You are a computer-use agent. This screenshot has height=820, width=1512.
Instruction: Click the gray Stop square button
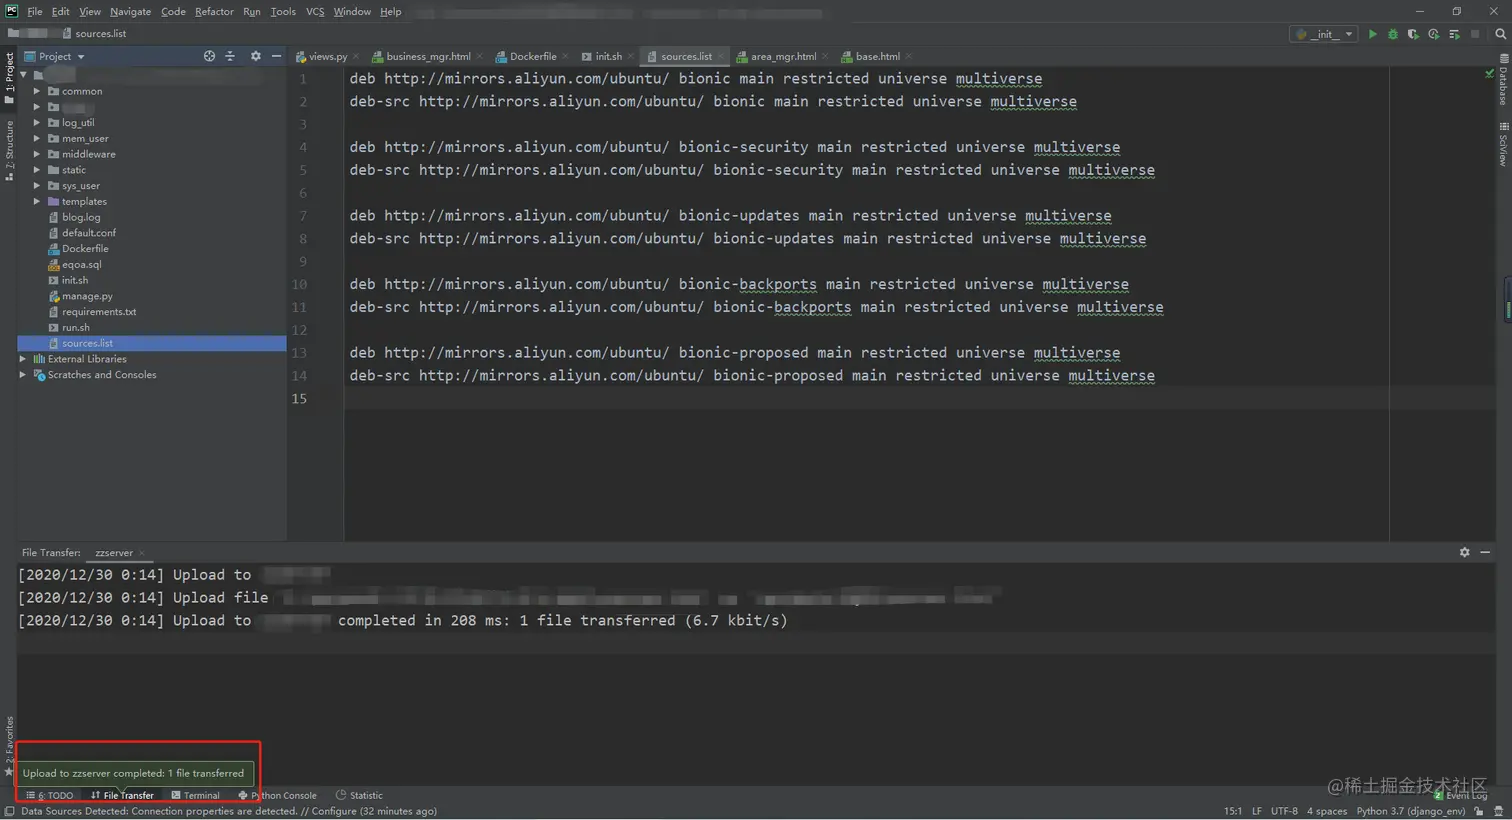pyautogui.click(x=1474, y=34)
